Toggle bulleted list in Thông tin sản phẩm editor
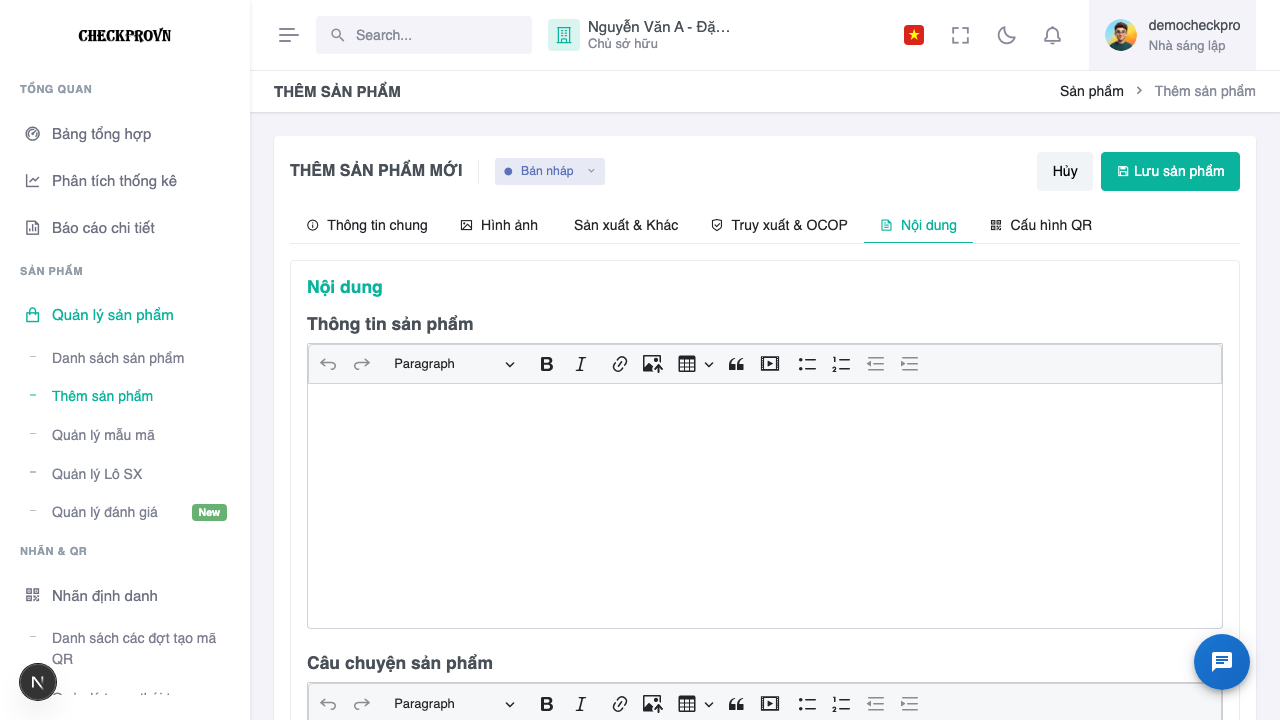1280x720 pixels. 808,364
